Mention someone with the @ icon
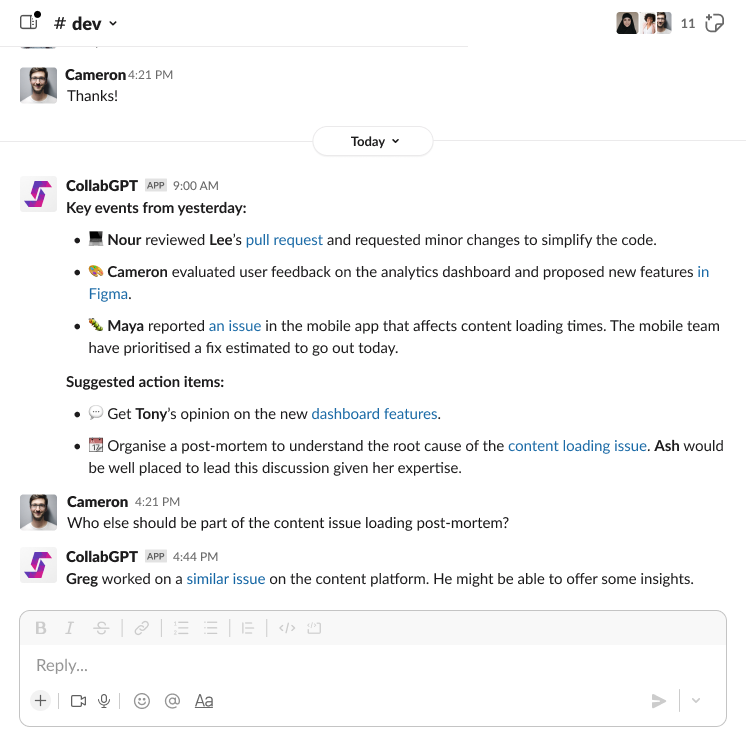This screenshot has width=746, height=746. point(172,701)
